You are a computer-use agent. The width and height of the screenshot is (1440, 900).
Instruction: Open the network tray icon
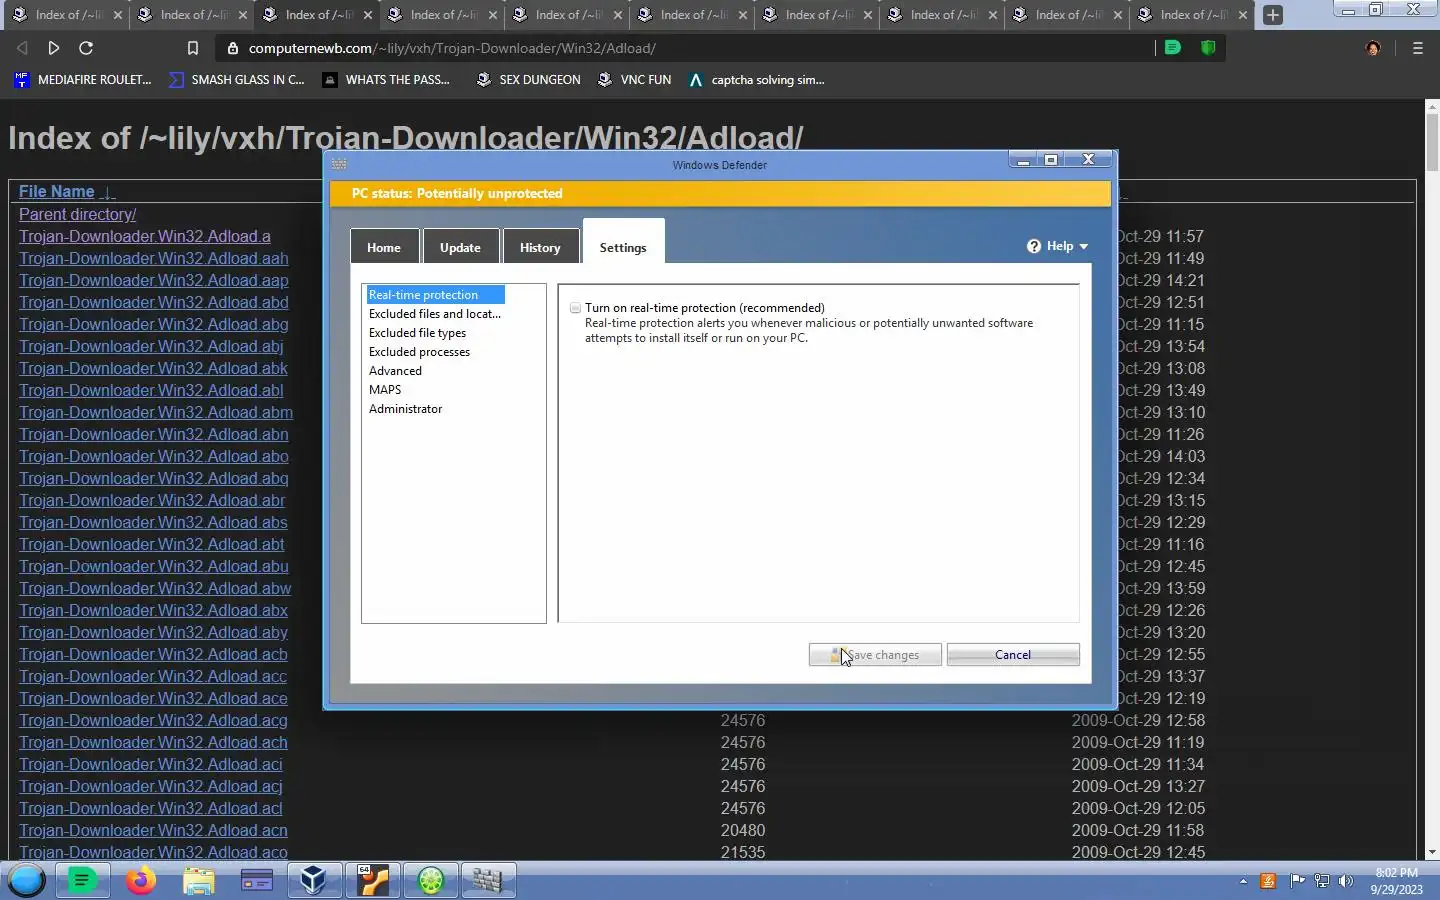(x=1321, y=881)
